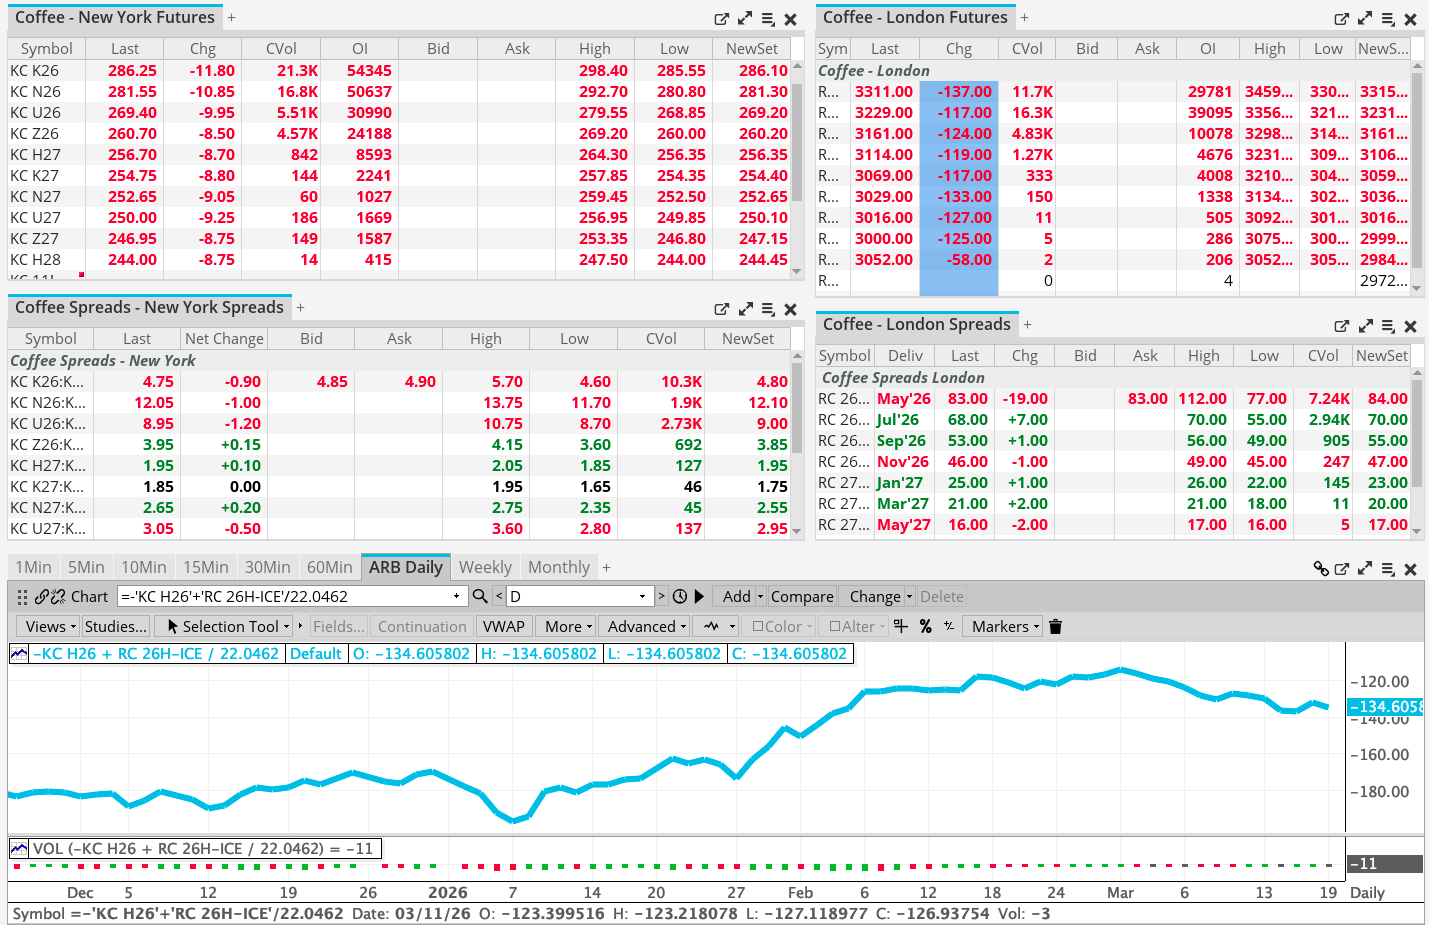Open the interval D combo box dropdown
The height and width of the screenshot is (925, 1429).
click(642, 596)
